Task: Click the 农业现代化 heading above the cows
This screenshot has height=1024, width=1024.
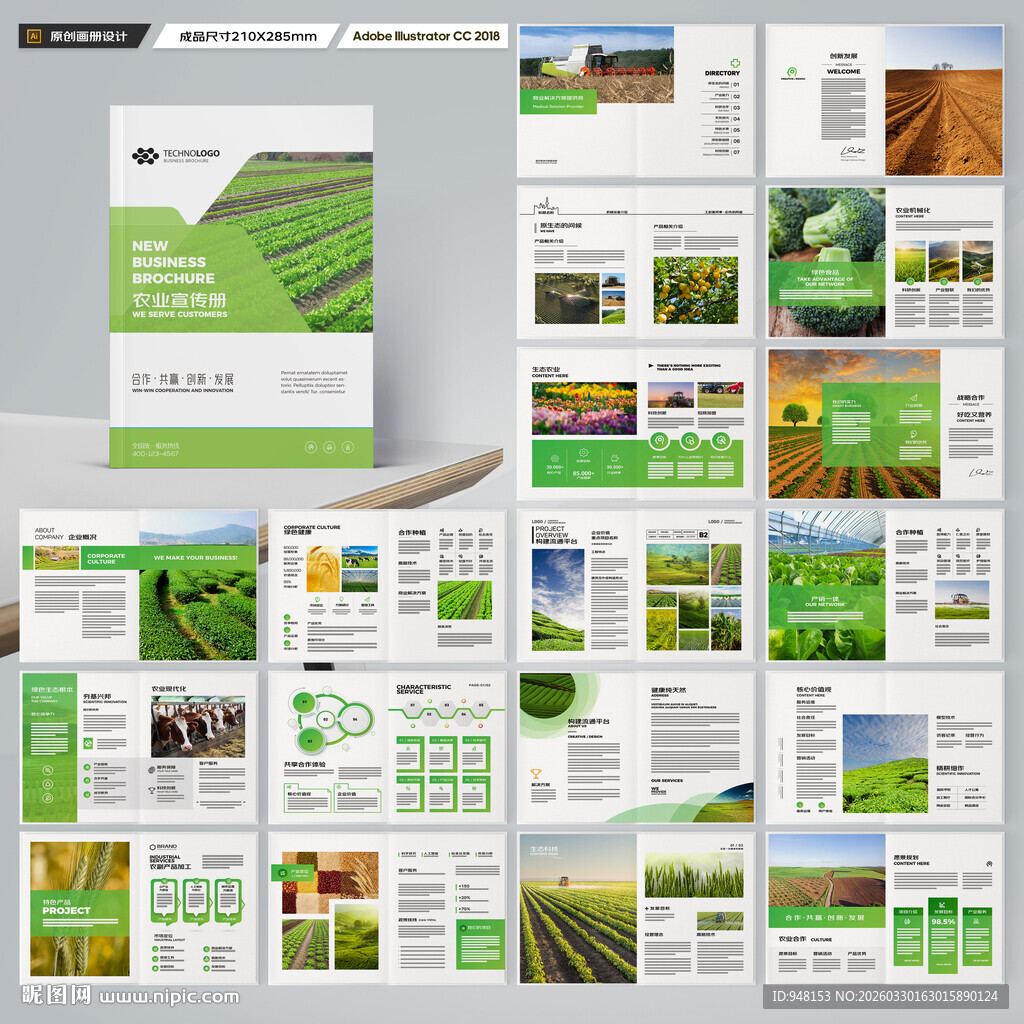Action: click(x=168, y=688)
